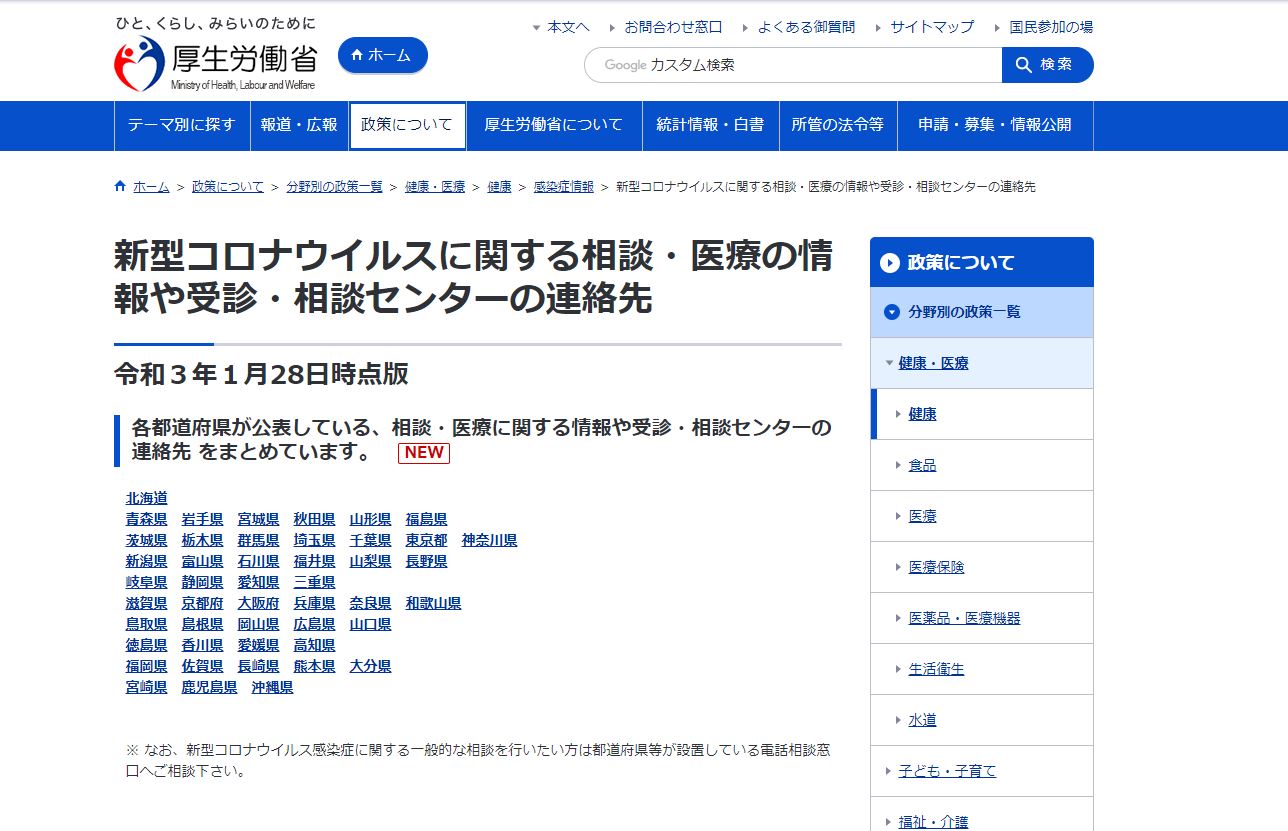Open 熊本県 prefecture link
This screenshot has height=831, width=1288.
(315, 666)
